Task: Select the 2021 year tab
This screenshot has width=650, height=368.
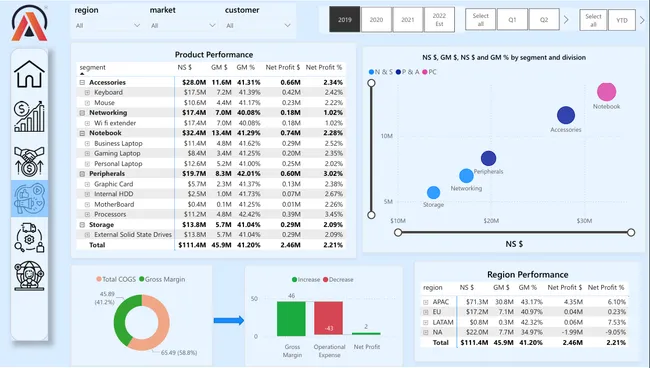Action: click(x=407, y=19)
